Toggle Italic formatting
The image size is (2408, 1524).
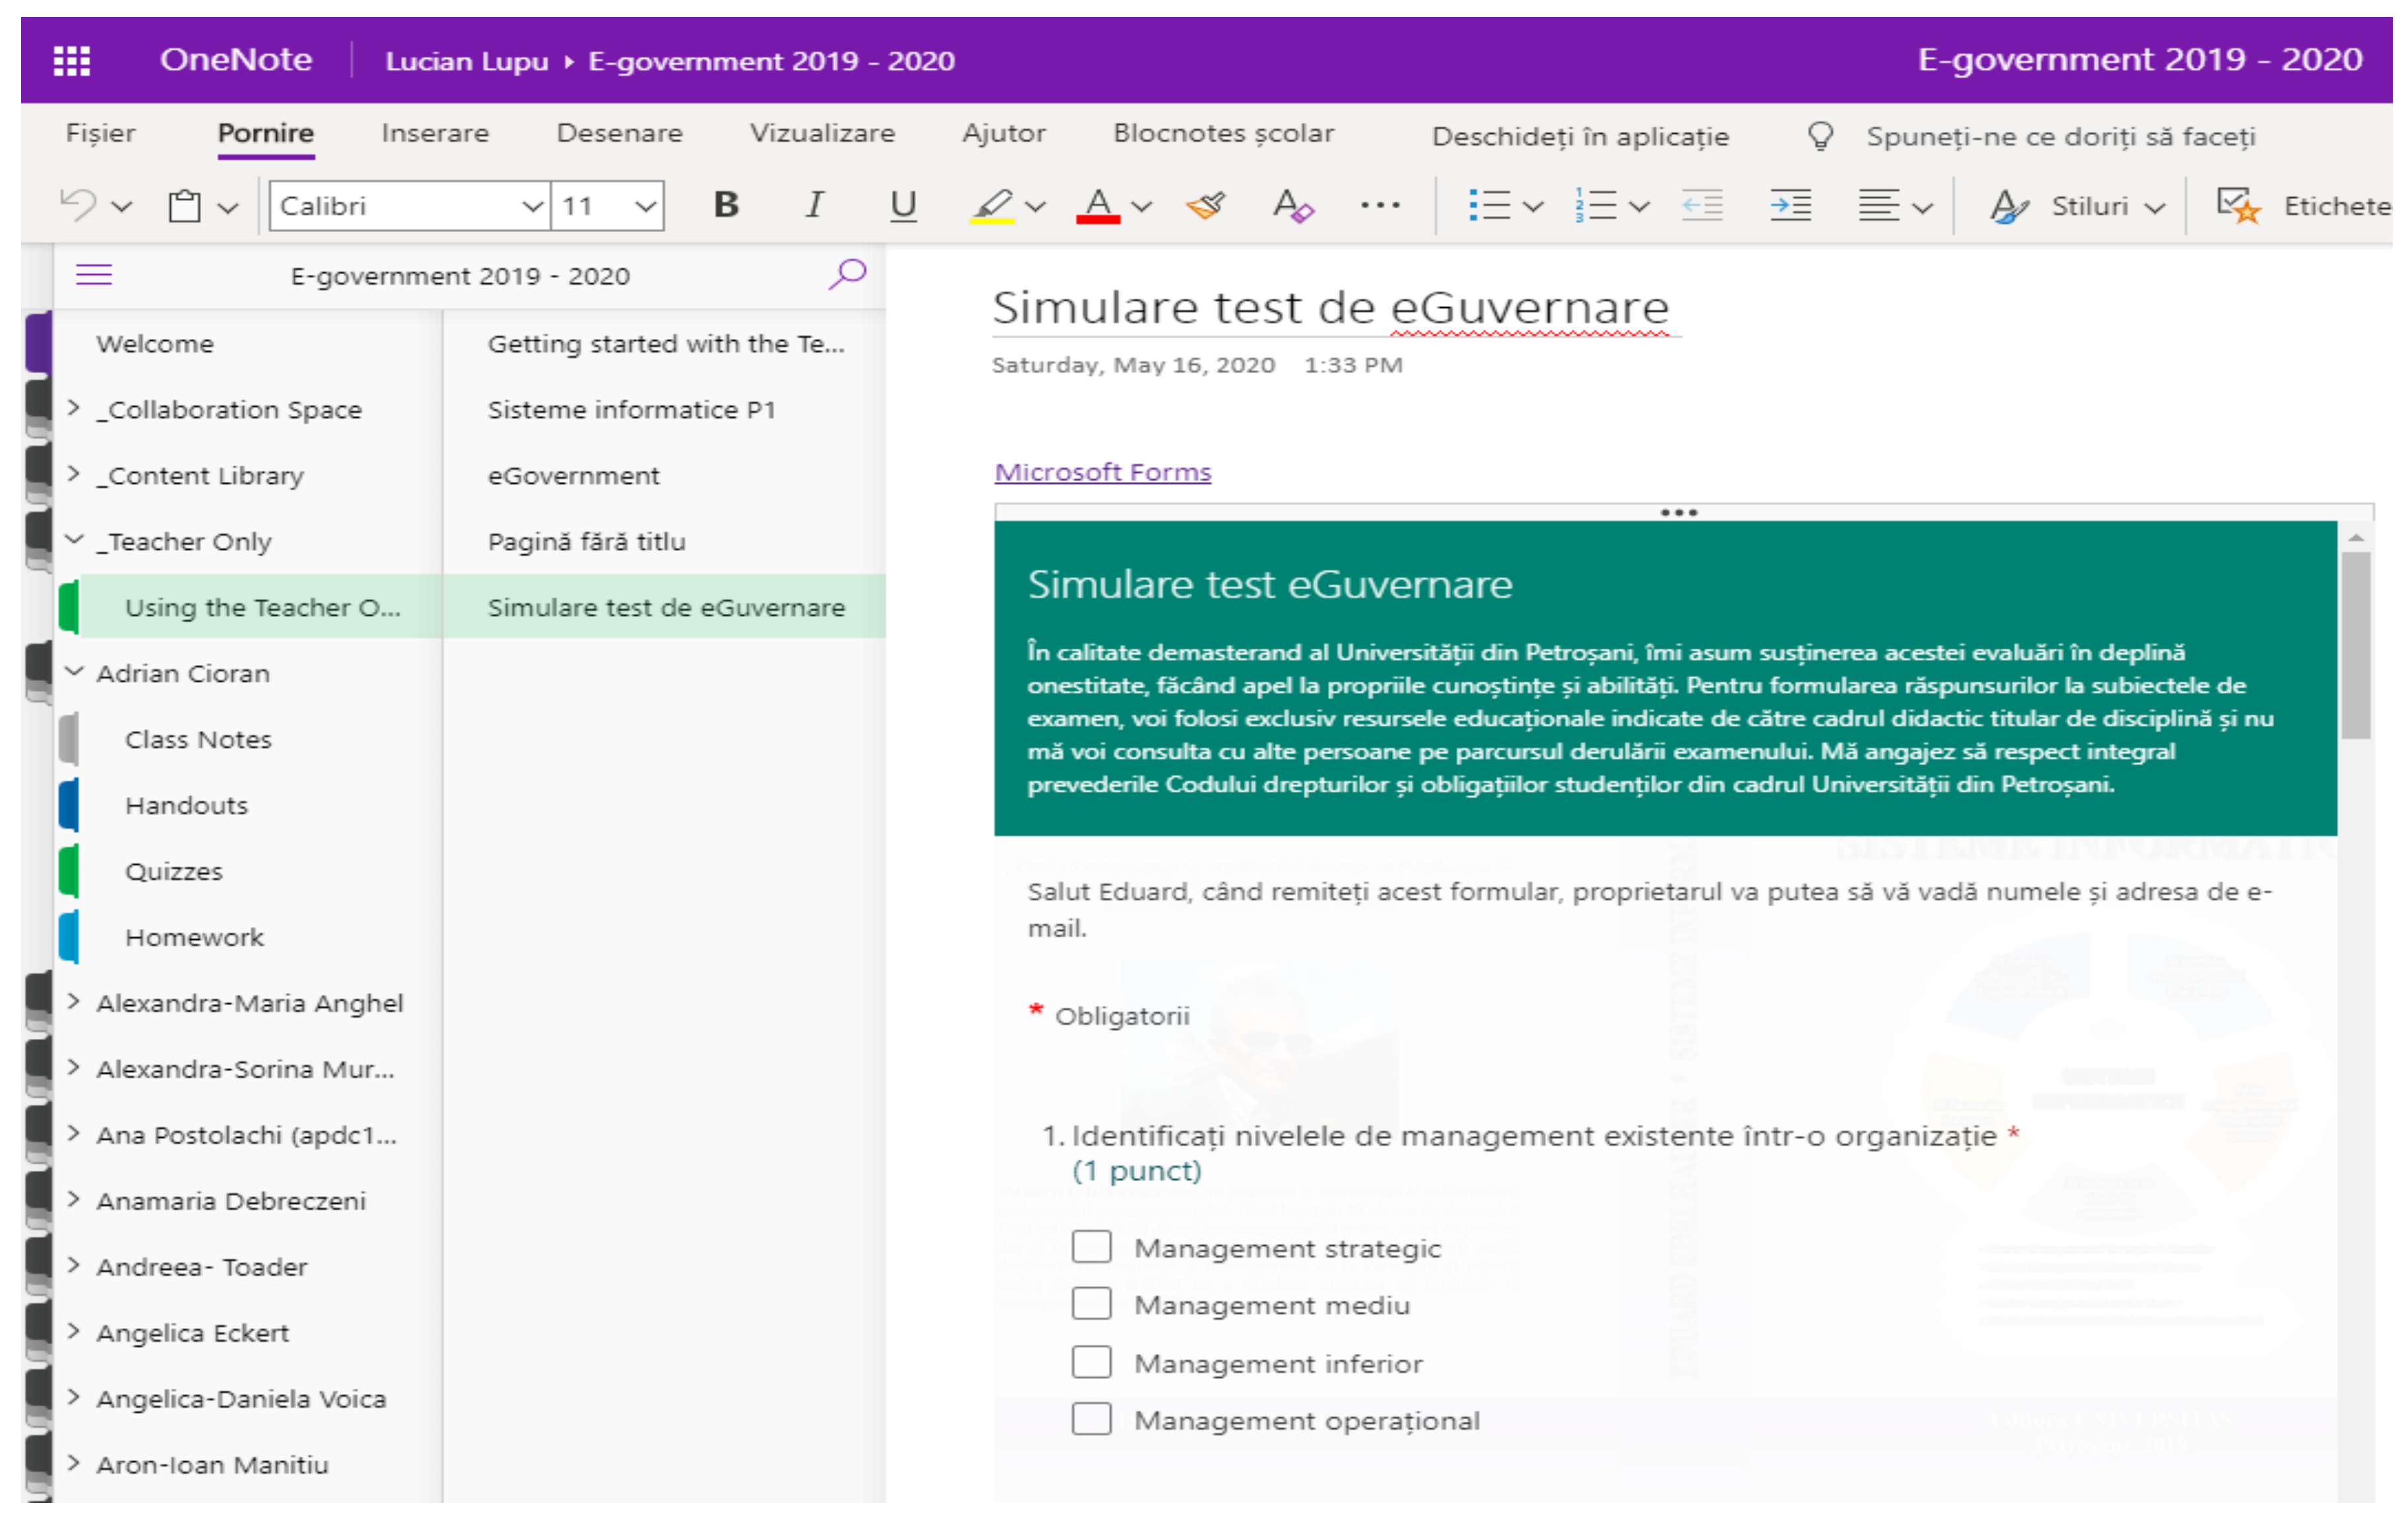click(x=815, y=205)
